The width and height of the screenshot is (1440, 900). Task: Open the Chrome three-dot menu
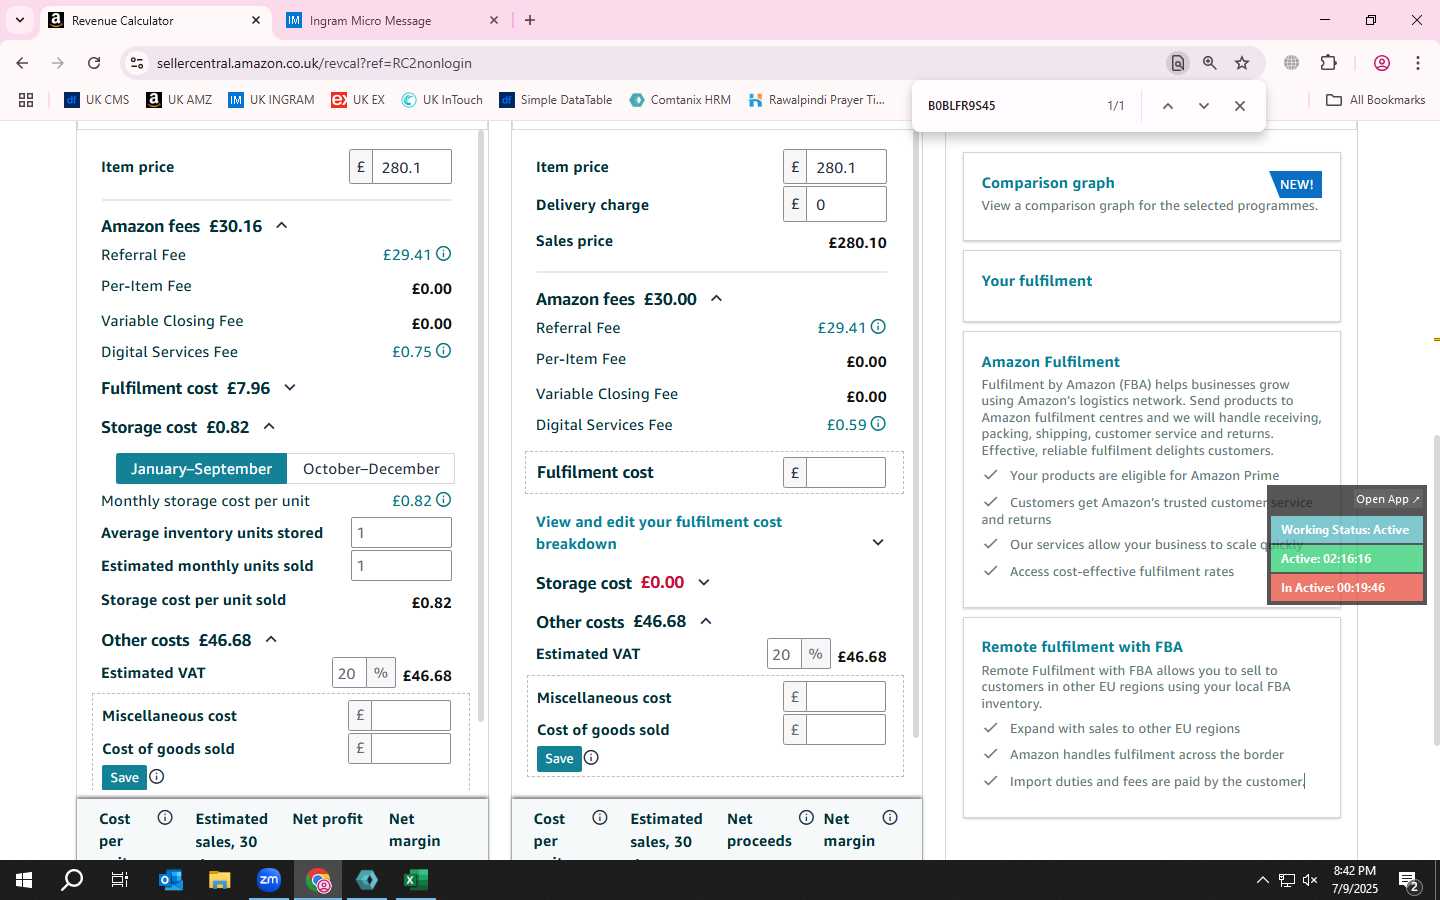(1418, 63)
